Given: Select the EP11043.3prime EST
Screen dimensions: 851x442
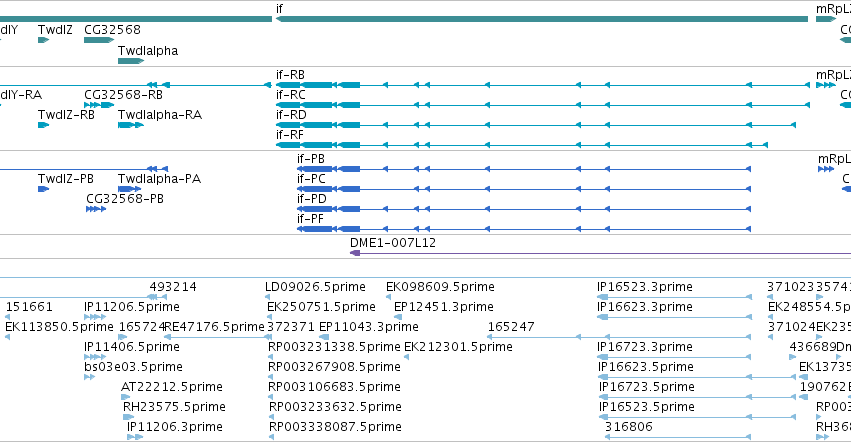Looking at the screenshot, I should (x=369, y=327).
